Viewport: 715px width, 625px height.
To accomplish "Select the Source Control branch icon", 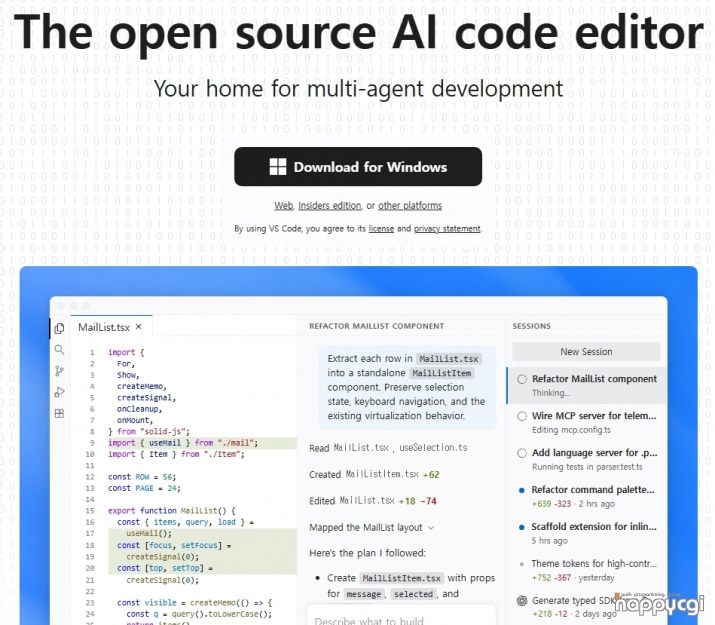I will point(59,371).
